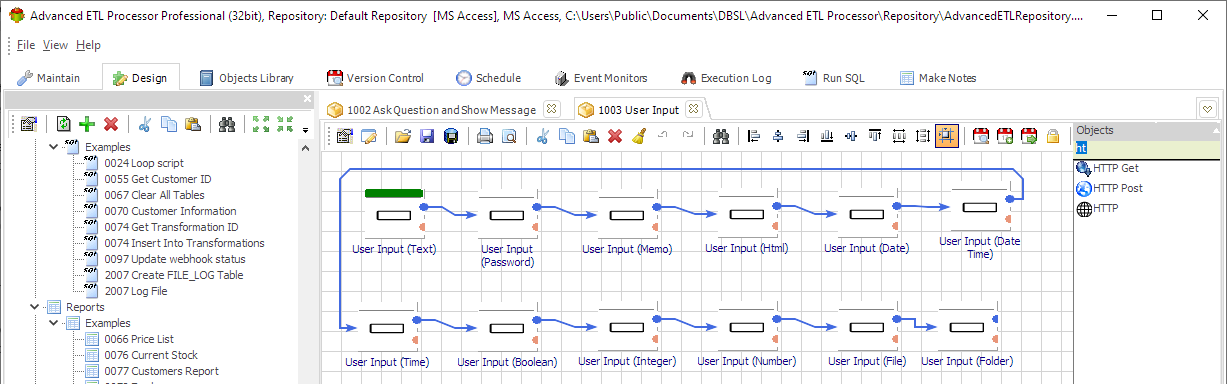Click the paste icon in designer toolbar
Screen dimensions: 1227x384
(591, 137)
